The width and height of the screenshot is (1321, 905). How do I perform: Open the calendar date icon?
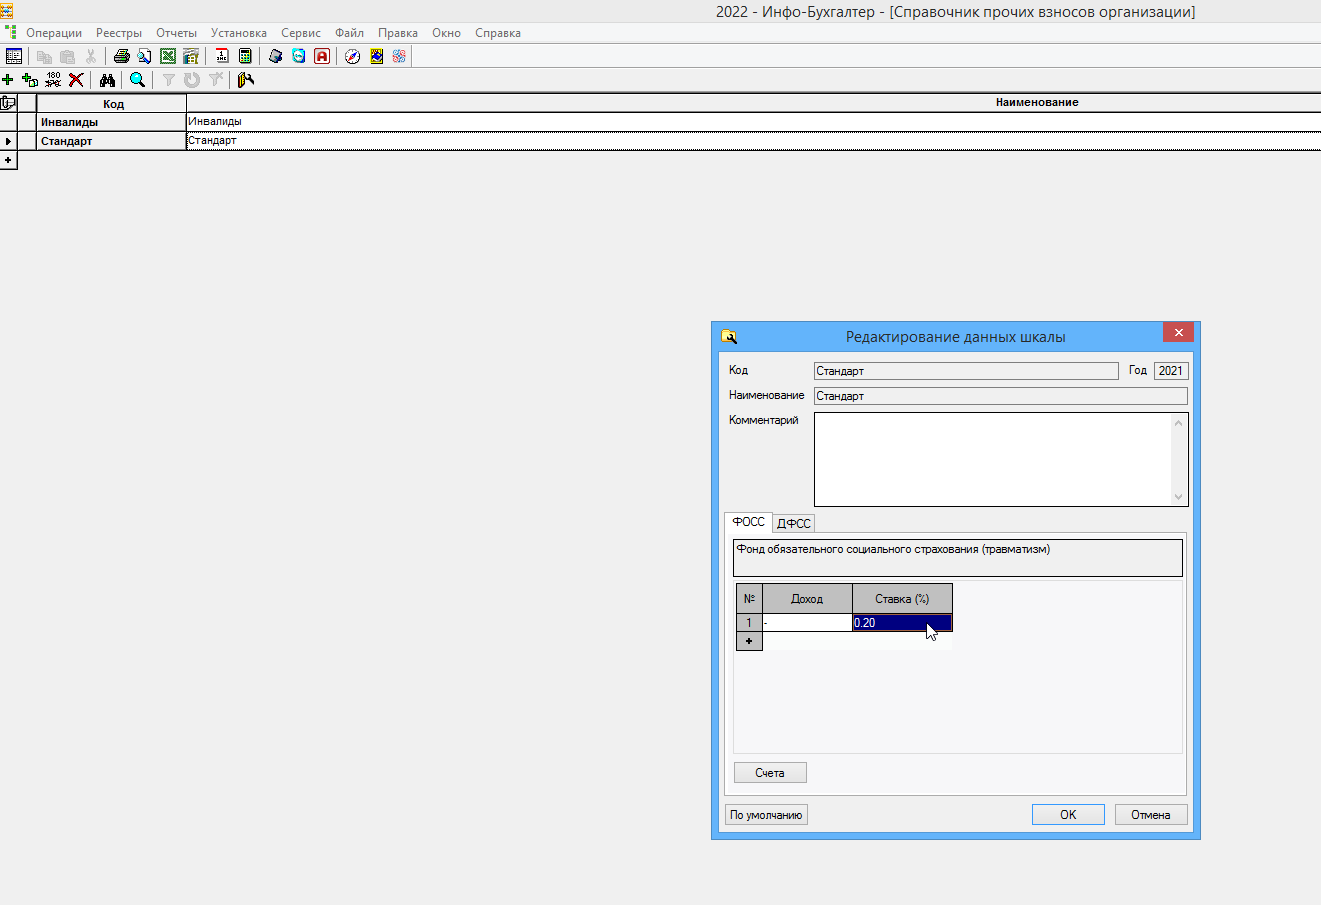point(222,56)
